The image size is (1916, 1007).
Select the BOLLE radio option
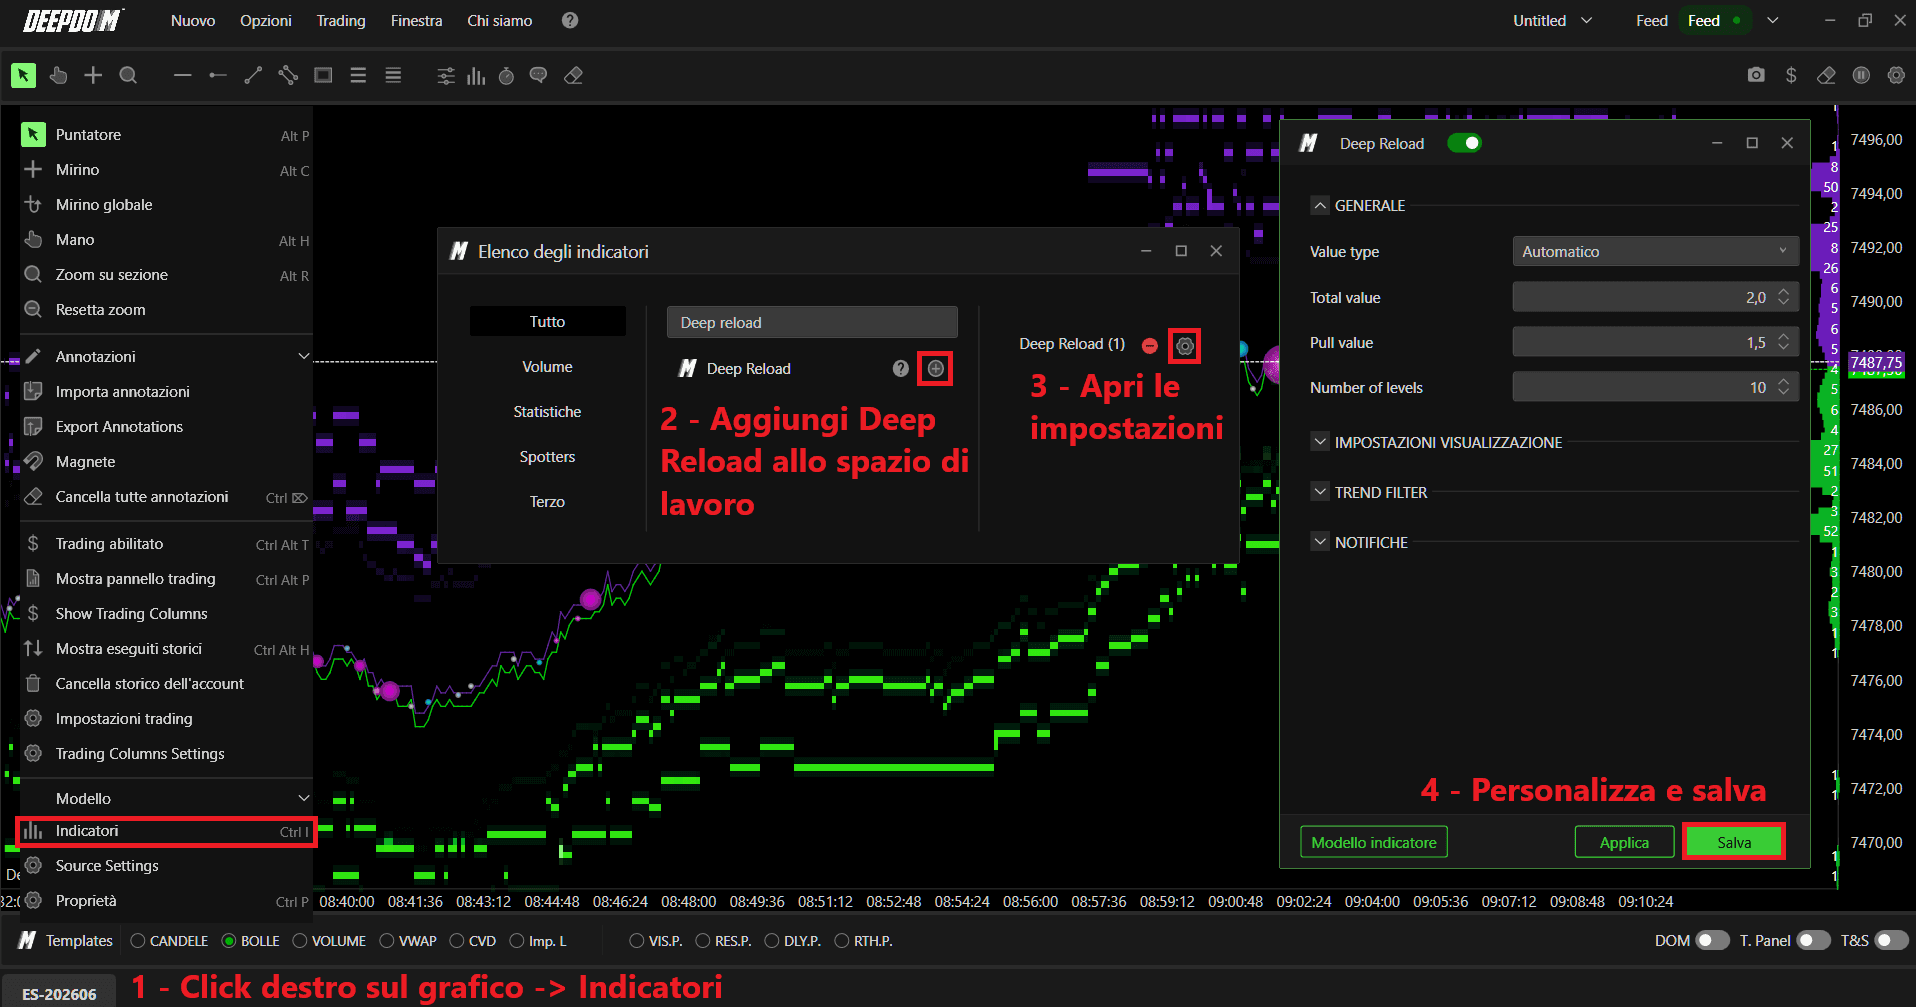[x=229, y=941]
